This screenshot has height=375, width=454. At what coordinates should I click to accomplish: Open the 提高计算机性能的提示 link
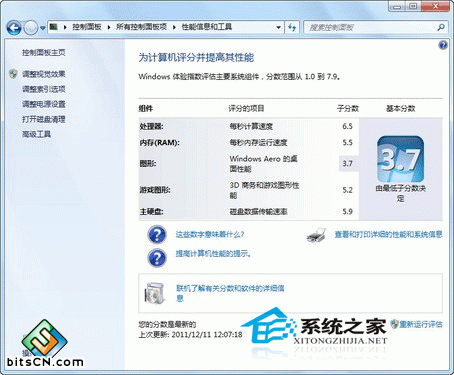pyautogui.click(x=213, y=254)
